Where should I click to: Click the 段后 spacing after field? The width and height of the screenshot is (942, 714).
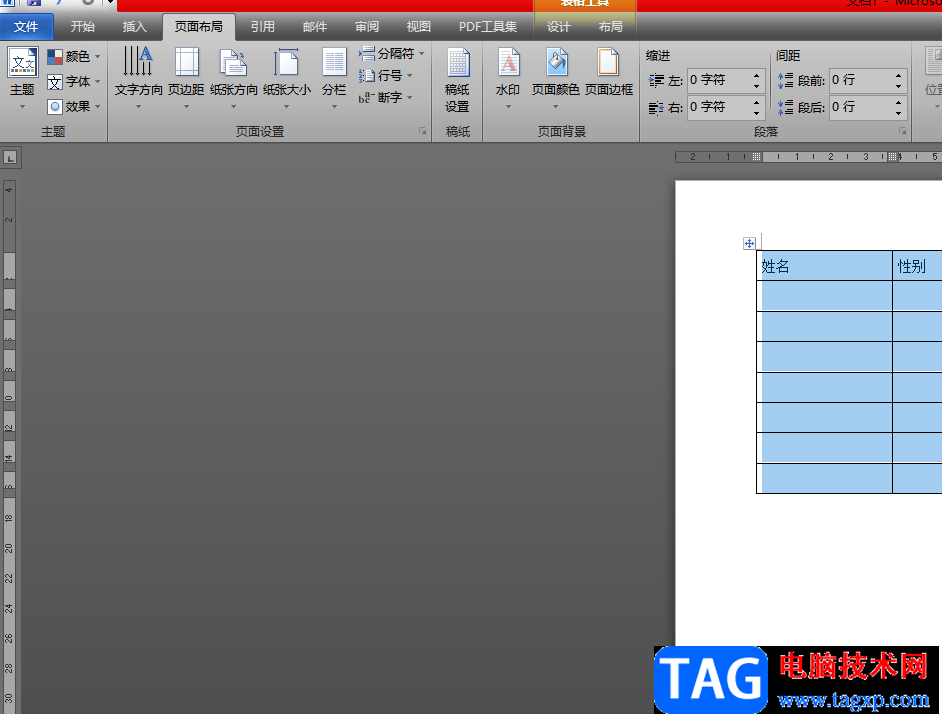(861, 107)
